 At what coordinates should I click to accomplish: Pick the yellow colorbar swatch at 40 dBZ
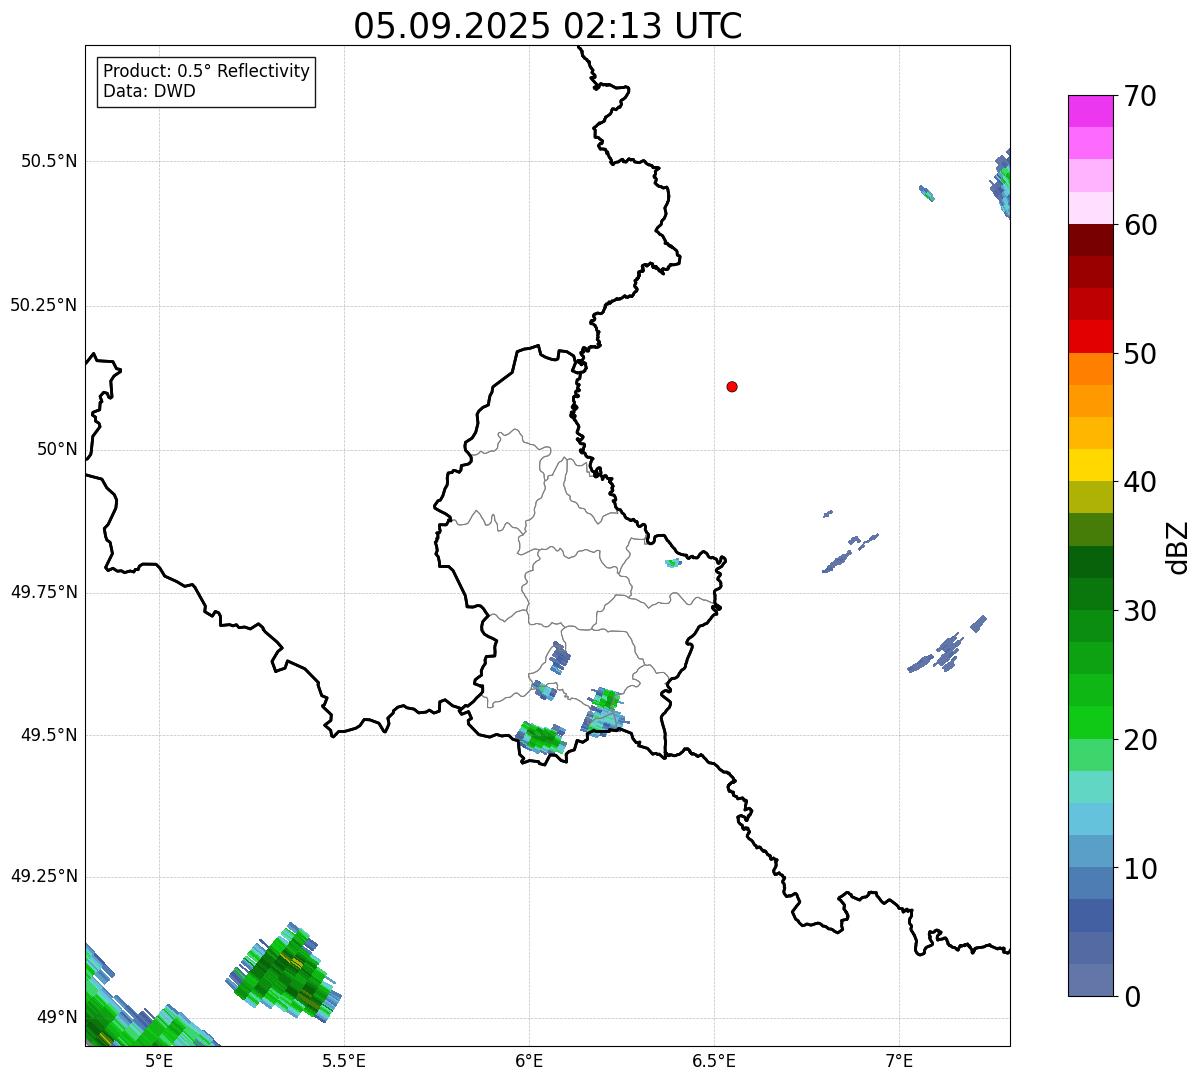(x=1091, y=465)
